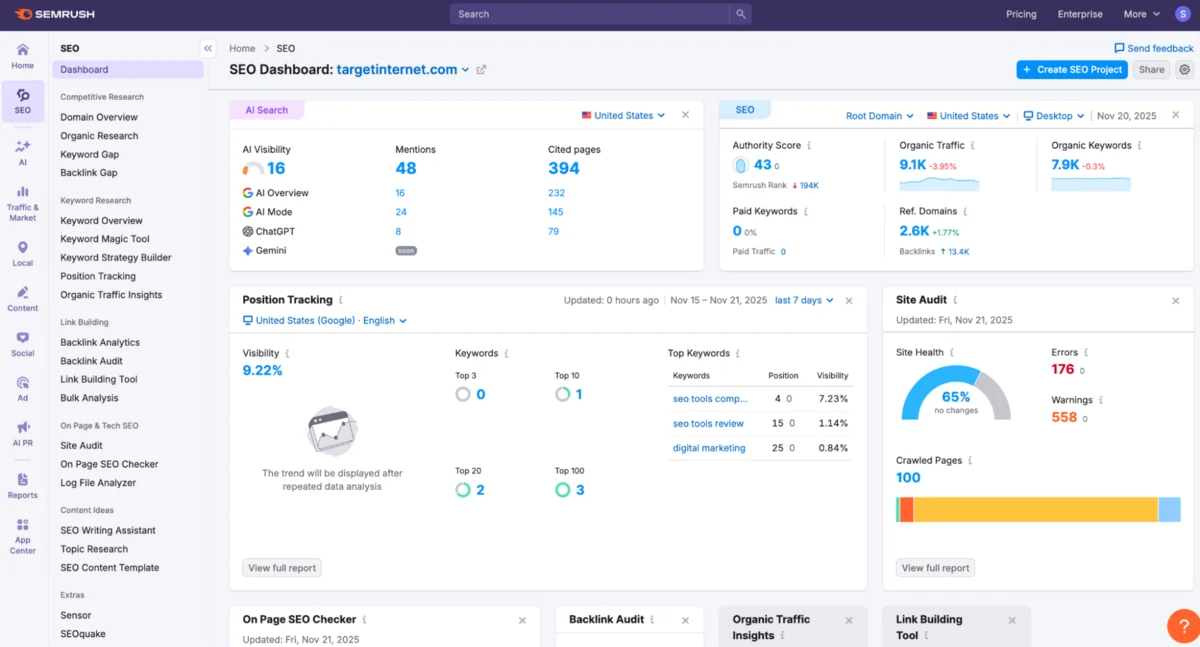Open the Local pin icon
Image resolution: width=1200 pixels, height=647 pixels.
[22, 254]
